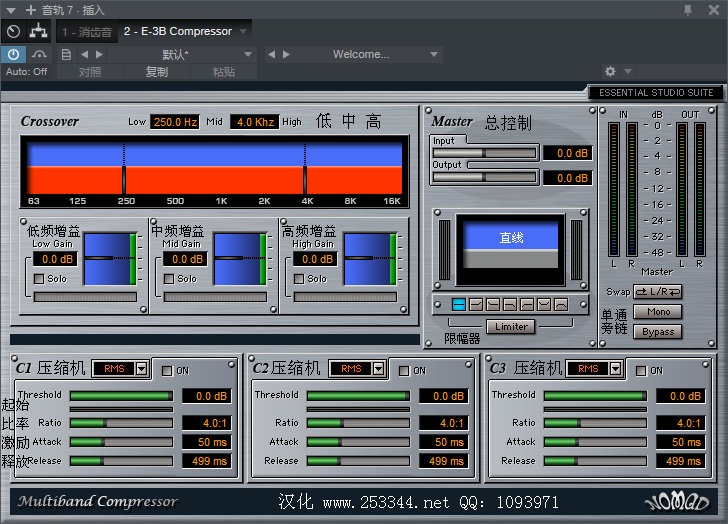The image size is (728, 524).
Task: Expand the E-3B Compressor plugin dropdown arrow
Action: (x=243, y=32)
